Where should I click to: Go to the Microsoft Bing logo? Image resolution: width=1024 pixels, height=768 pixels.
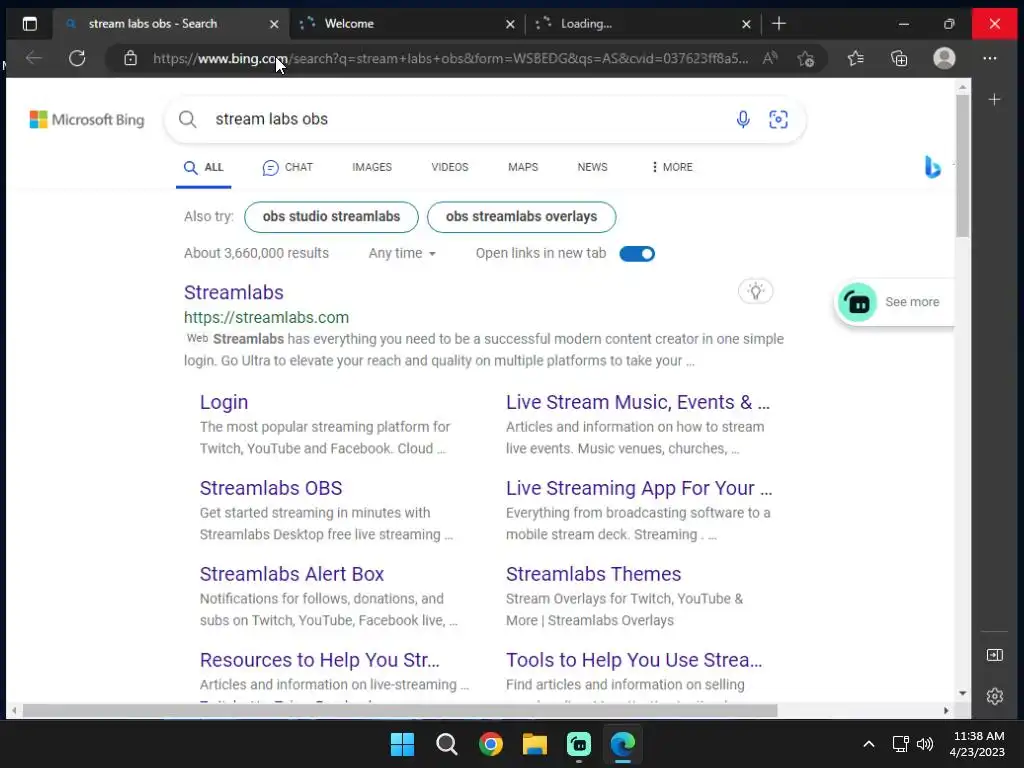coord(87,120)
